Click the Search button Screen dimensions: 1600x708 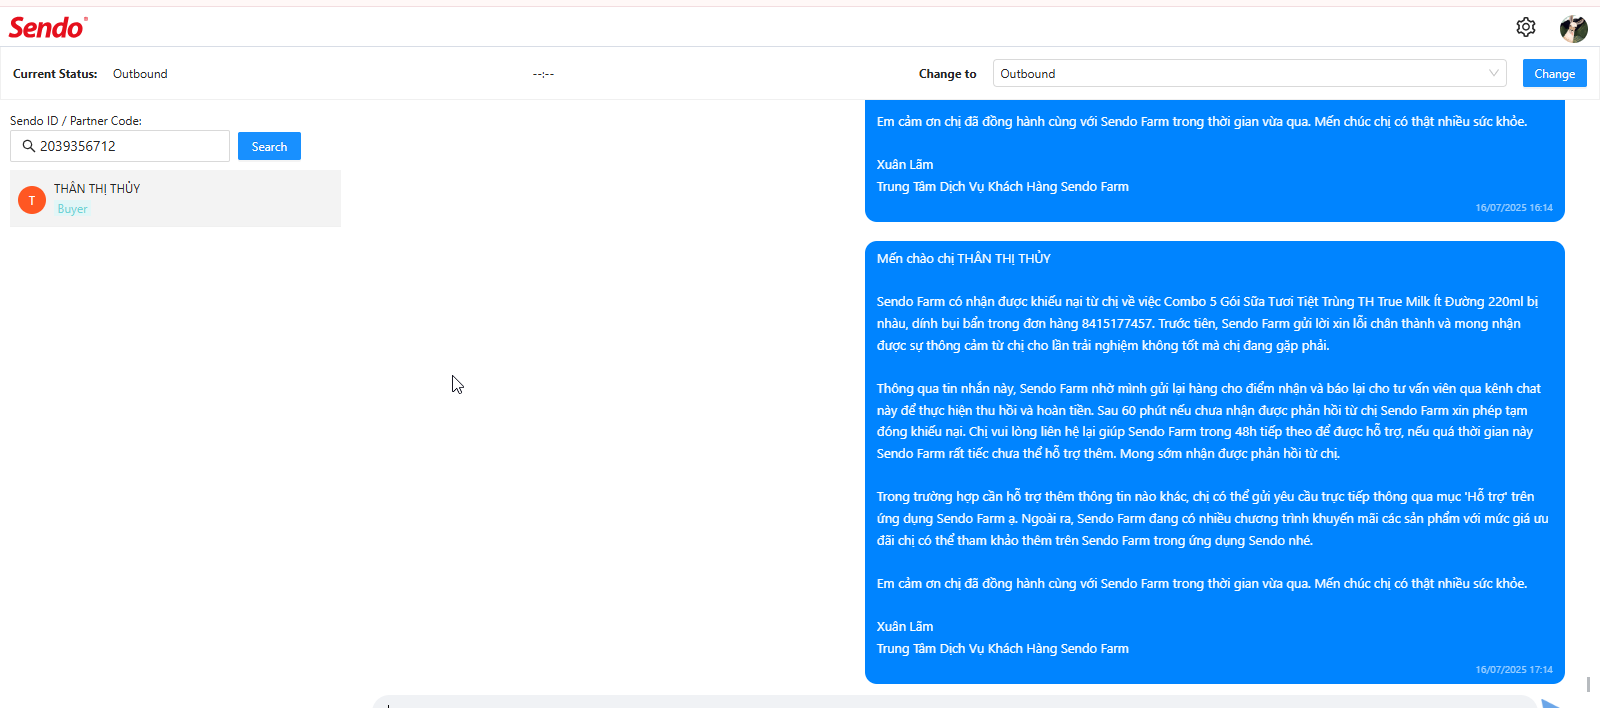point(269,146)
